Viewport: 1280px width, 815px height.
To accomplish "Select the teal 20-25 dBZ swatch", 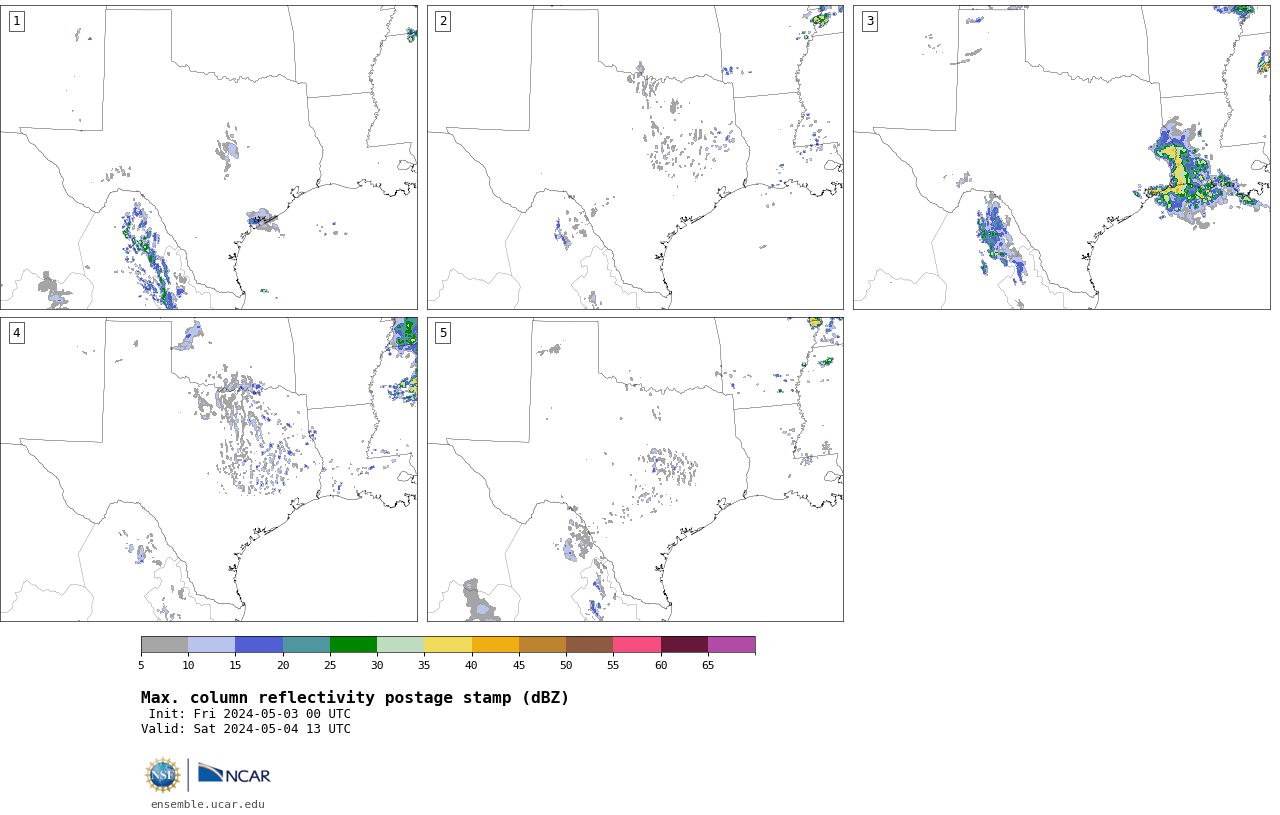I will (x=306, y=644).
